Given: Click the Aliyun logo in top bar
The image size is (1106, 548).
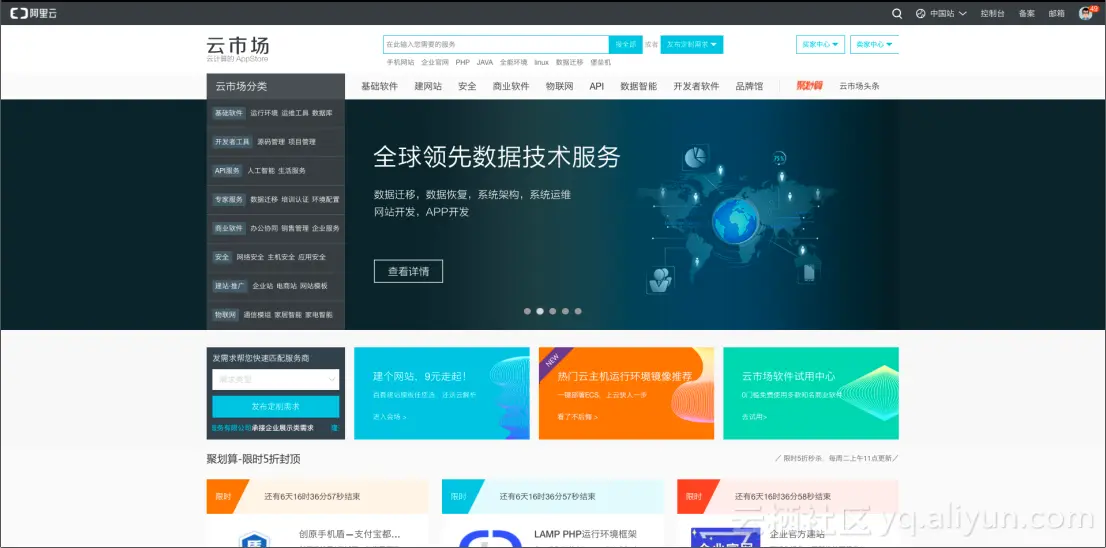Looking at the screenshot, I should (33, 13).
